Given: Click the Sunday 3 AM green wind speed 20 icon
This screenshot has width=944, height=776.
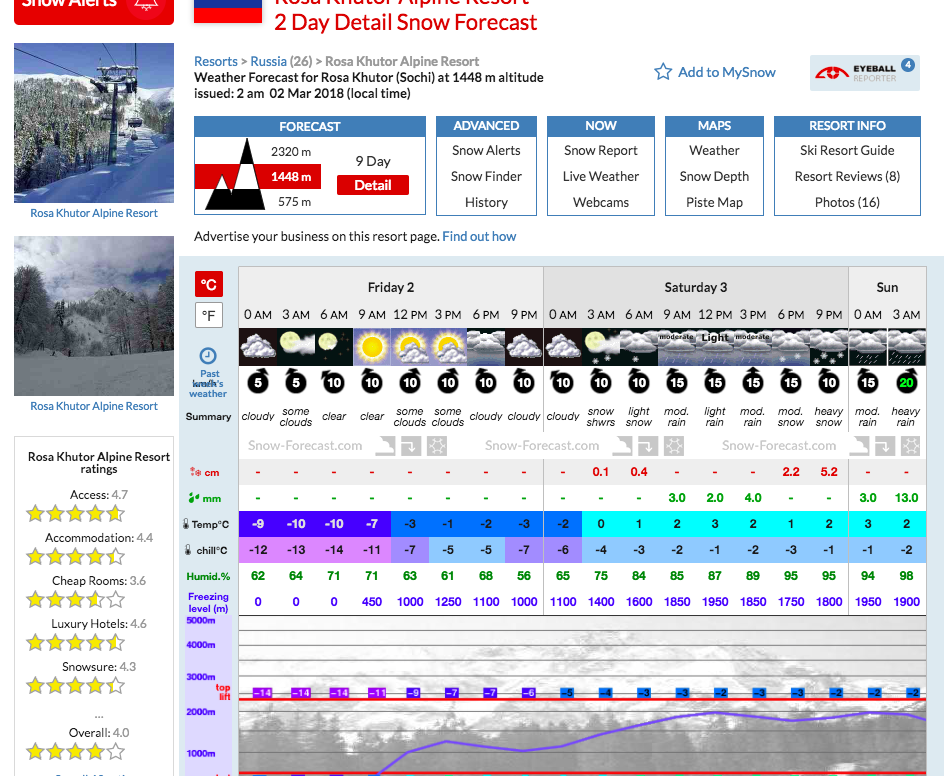Looking at the screenshot, I should tap(906, 381).
